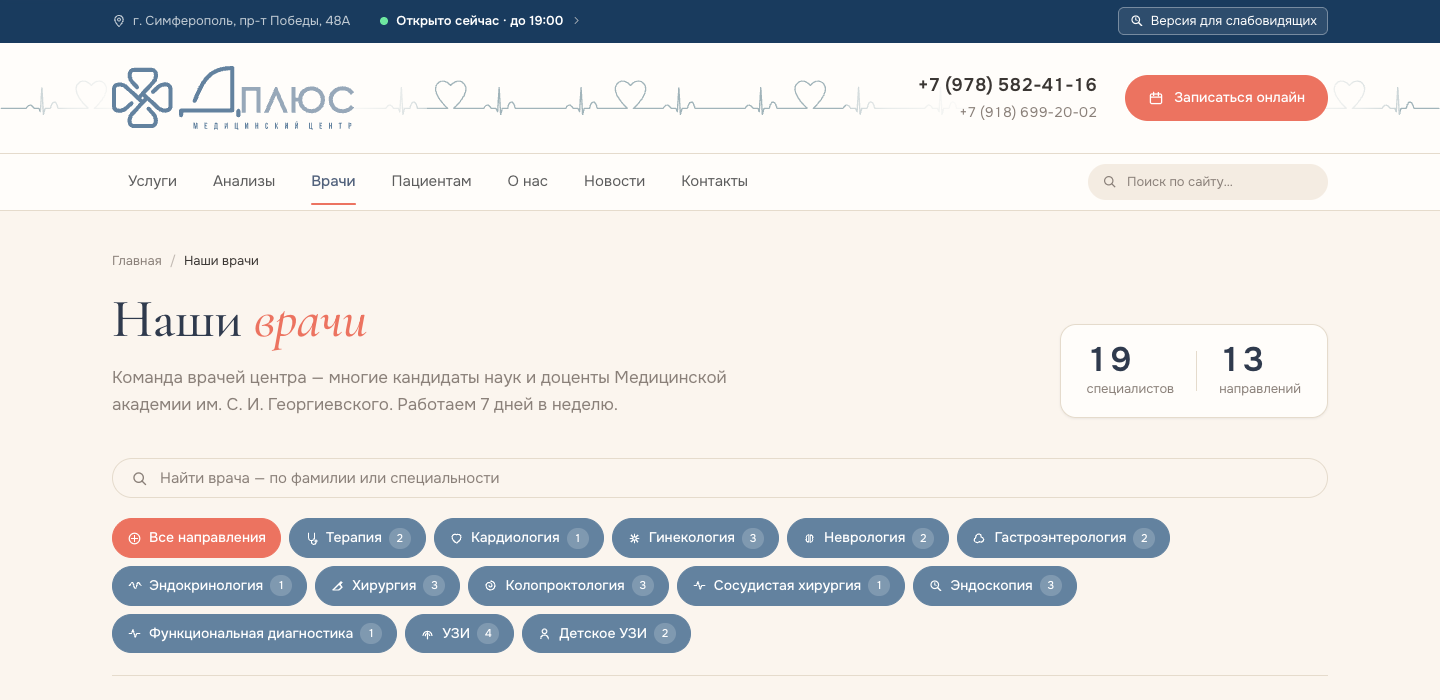Screen dimensions: 1440x700
Task: Filter doctors by Детское УЗИ
Action: point(606,634)
